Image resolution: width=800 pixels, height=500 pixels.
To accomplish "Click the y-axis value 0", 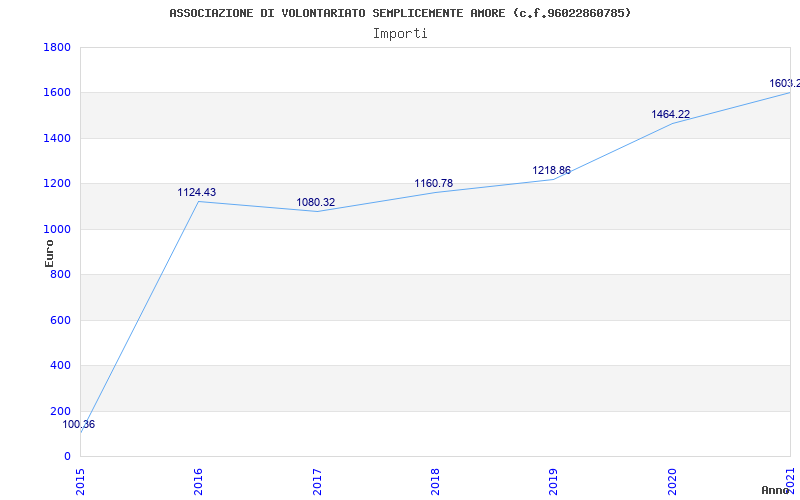I will click(x=67, y=457).
